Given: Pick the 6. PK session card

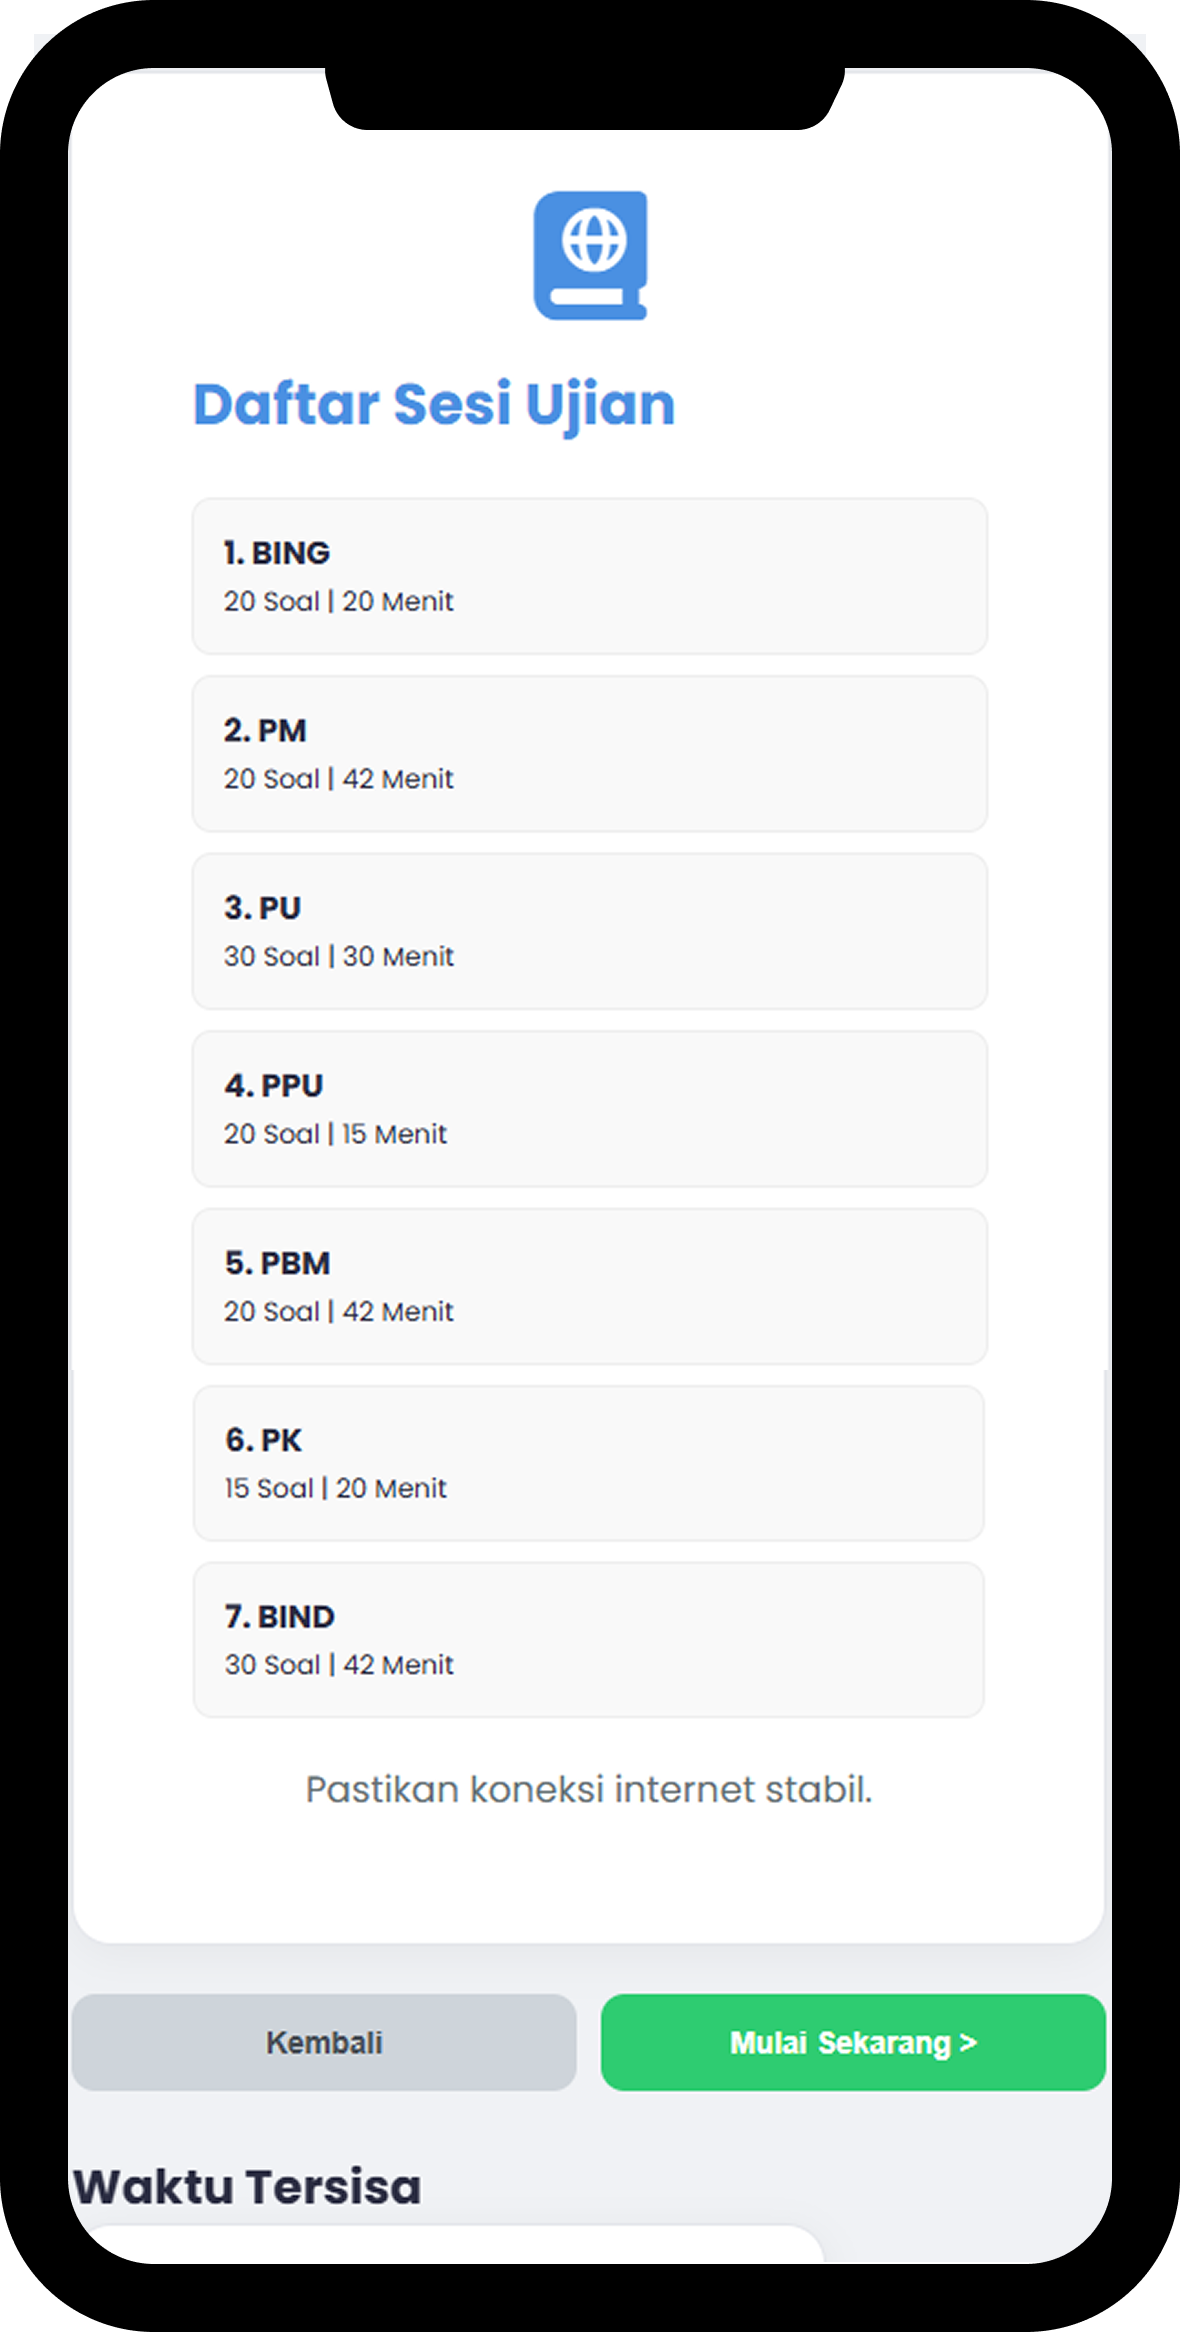Looking at the screenshot, I should click(x=588, y=1463).
